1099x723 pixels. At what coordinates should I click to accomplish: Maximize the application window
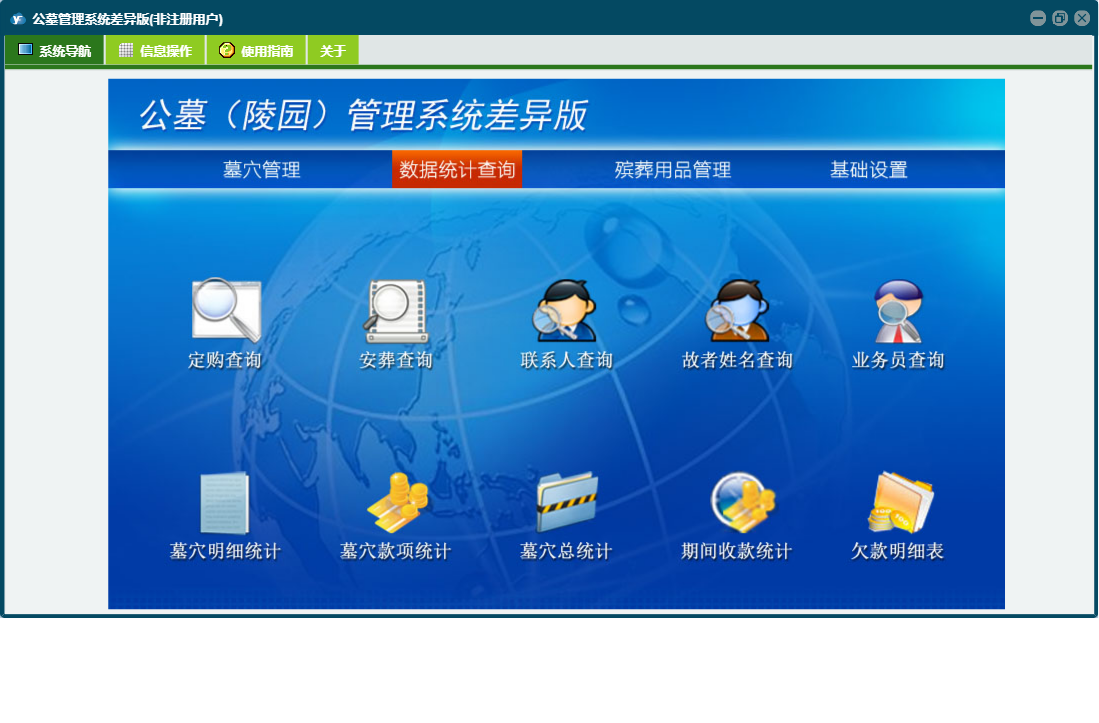(1060, 18)
